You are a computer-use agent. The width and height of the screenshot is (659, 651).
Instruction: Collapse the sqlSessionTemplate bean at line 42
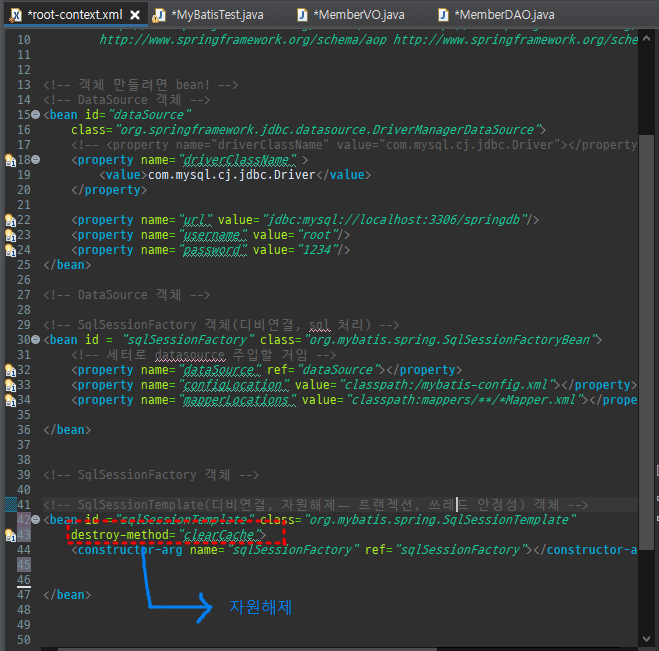(36, 519)
